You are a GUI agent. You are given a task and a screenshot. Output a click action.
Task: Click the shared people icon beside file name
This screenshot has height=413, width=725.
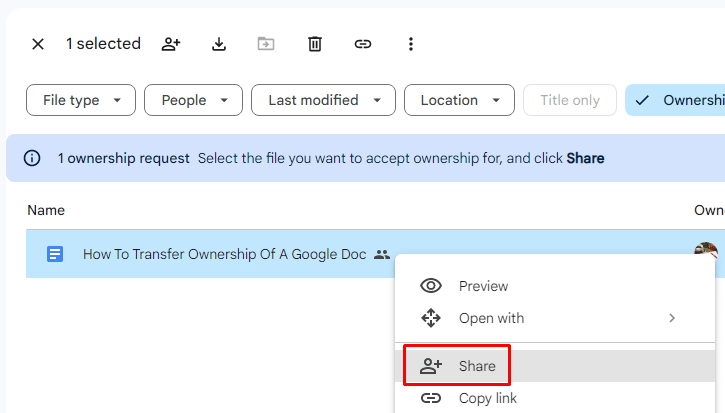pos(381,255)
